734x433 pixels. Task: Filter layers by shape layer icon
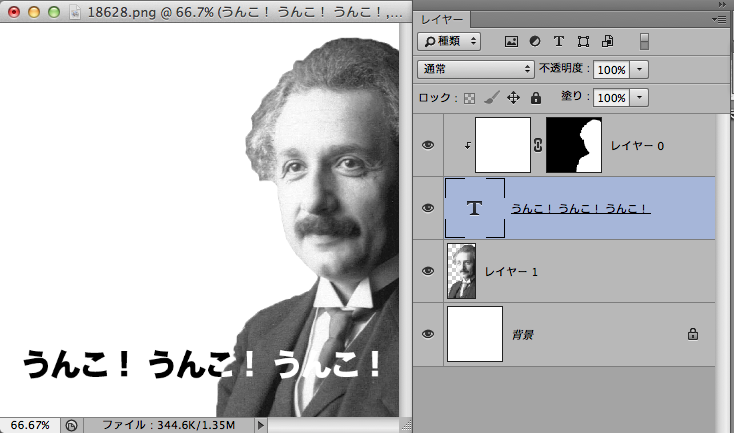tap(583, 41)
